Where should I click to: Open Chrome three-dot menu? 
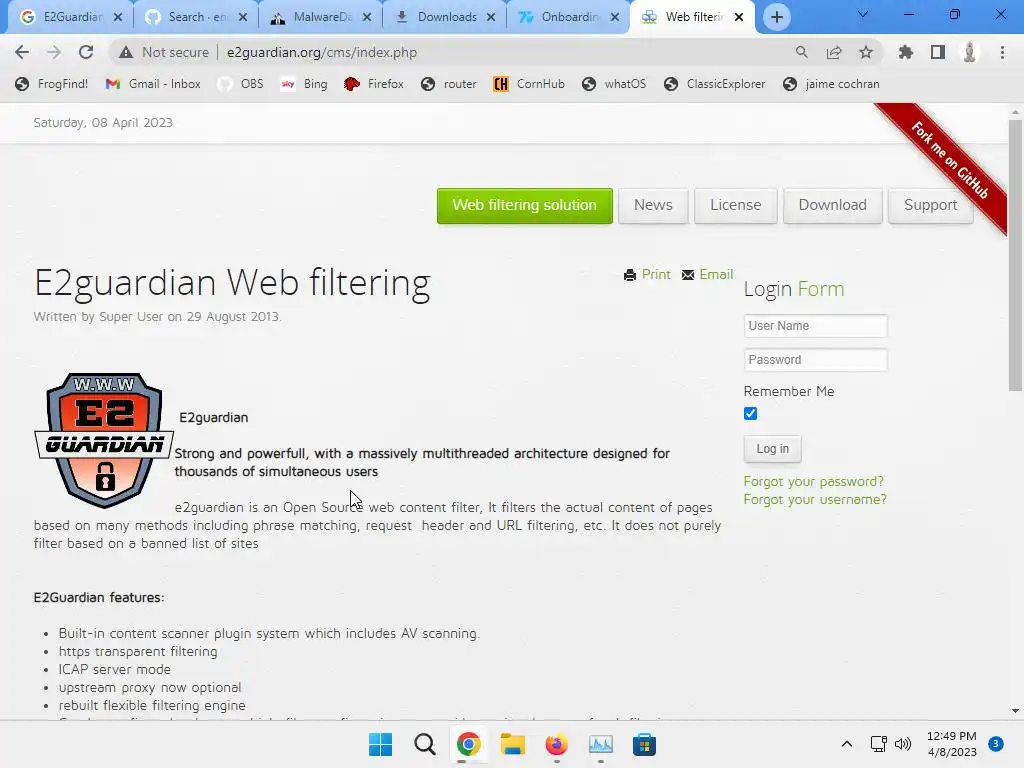click(1002, 52)
